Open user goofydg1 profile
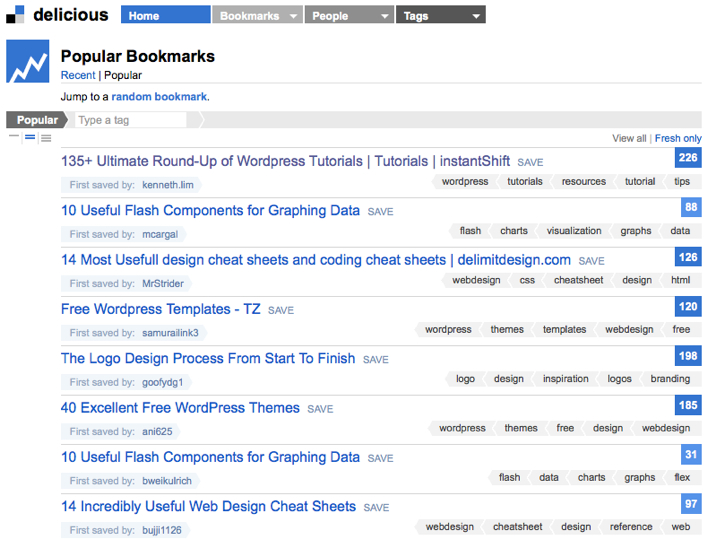 (x=163, y=382)
